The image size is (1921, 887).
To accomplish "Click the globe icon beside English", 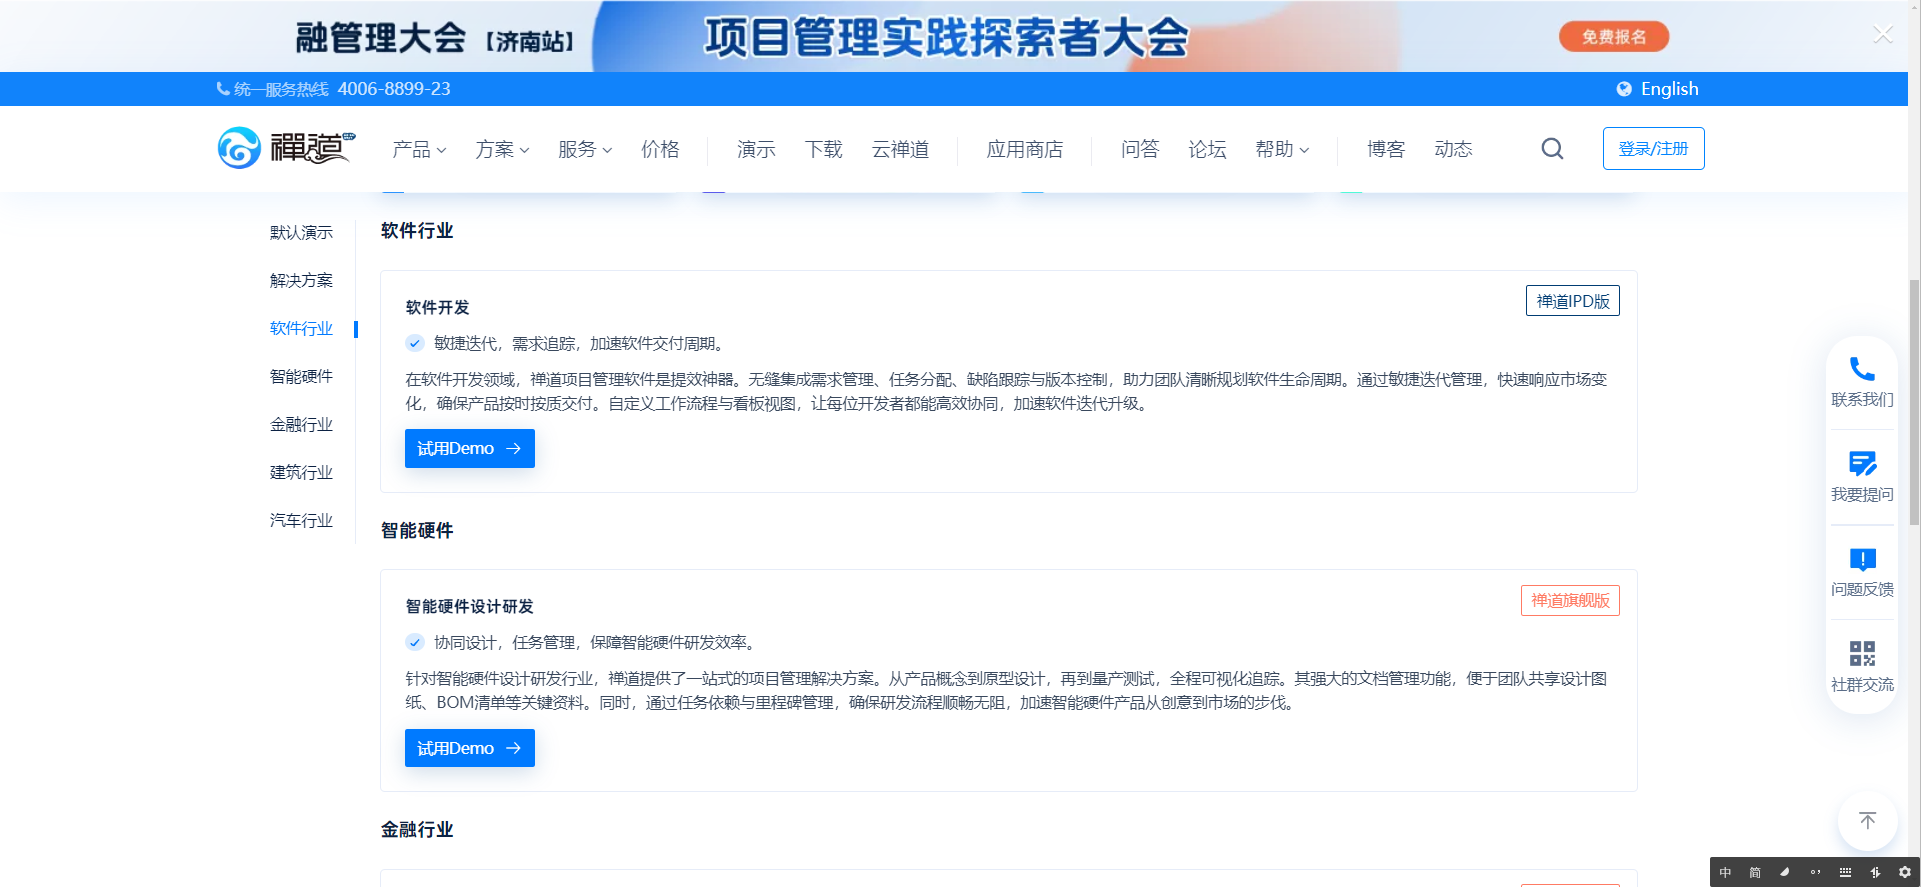I will coord(1624,89).
